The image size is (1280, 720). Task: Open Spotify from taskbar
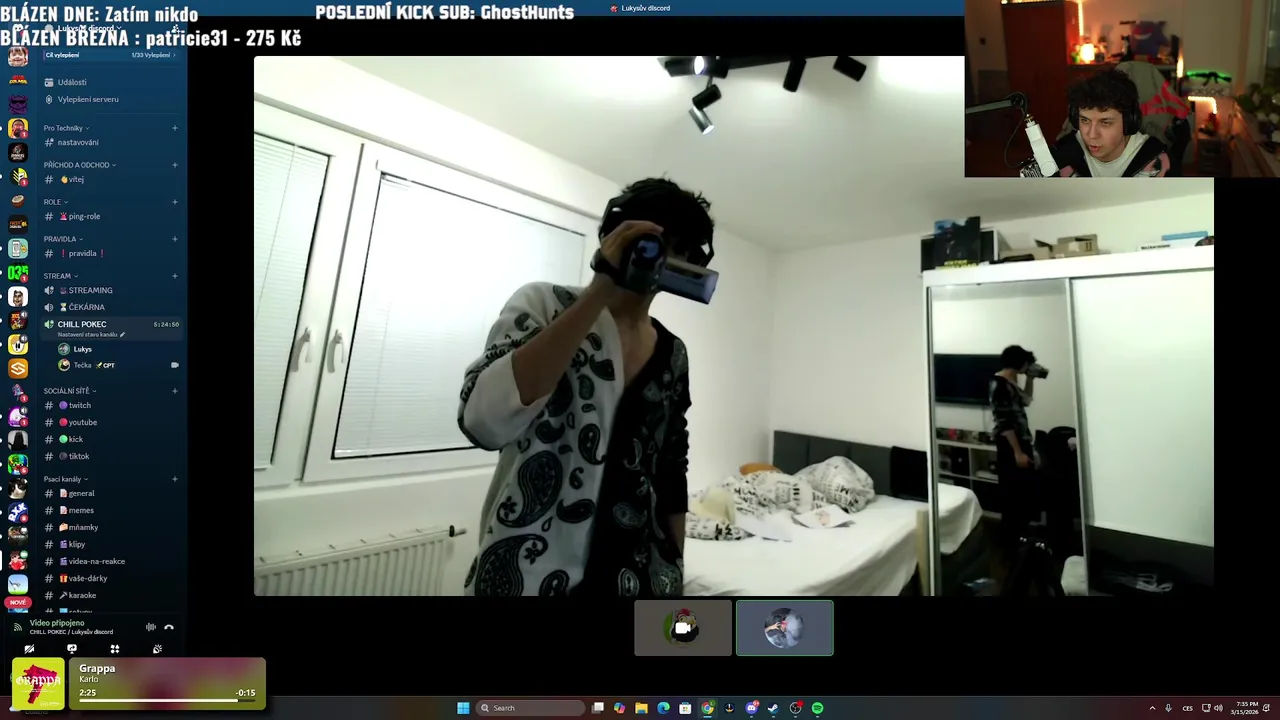coord(817,708)
